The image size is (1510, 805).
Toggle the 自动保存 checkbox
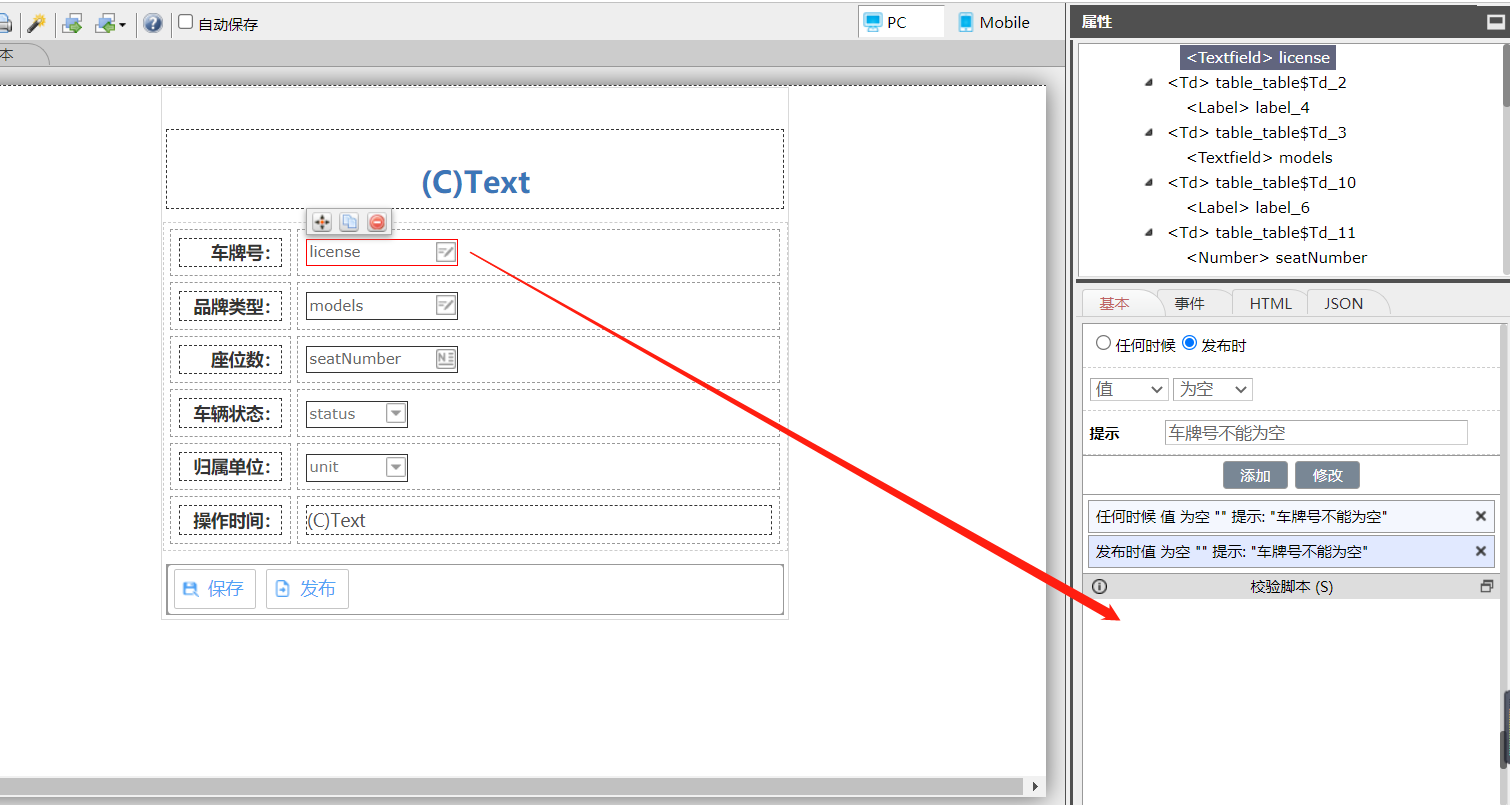pos(185,22)
